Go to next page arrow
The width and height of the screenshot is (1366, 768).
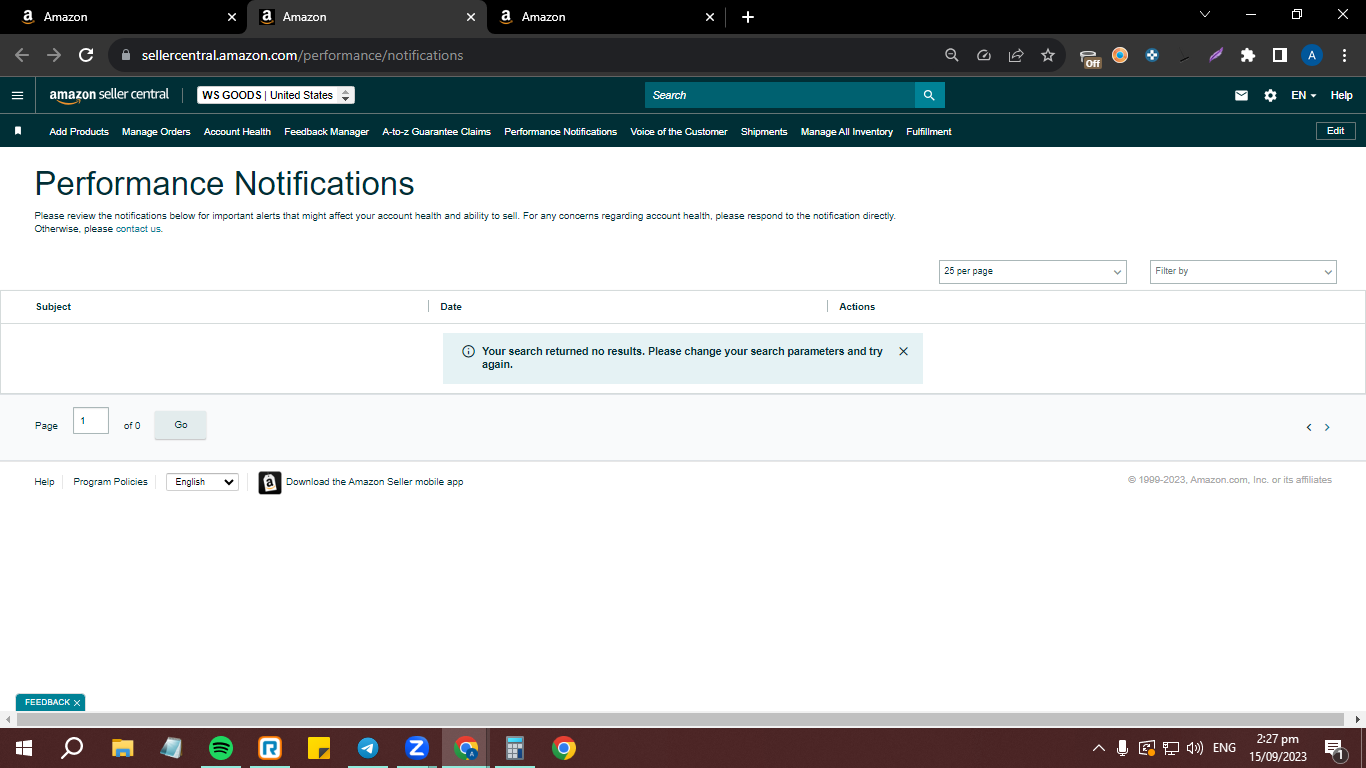point(1327,427)
